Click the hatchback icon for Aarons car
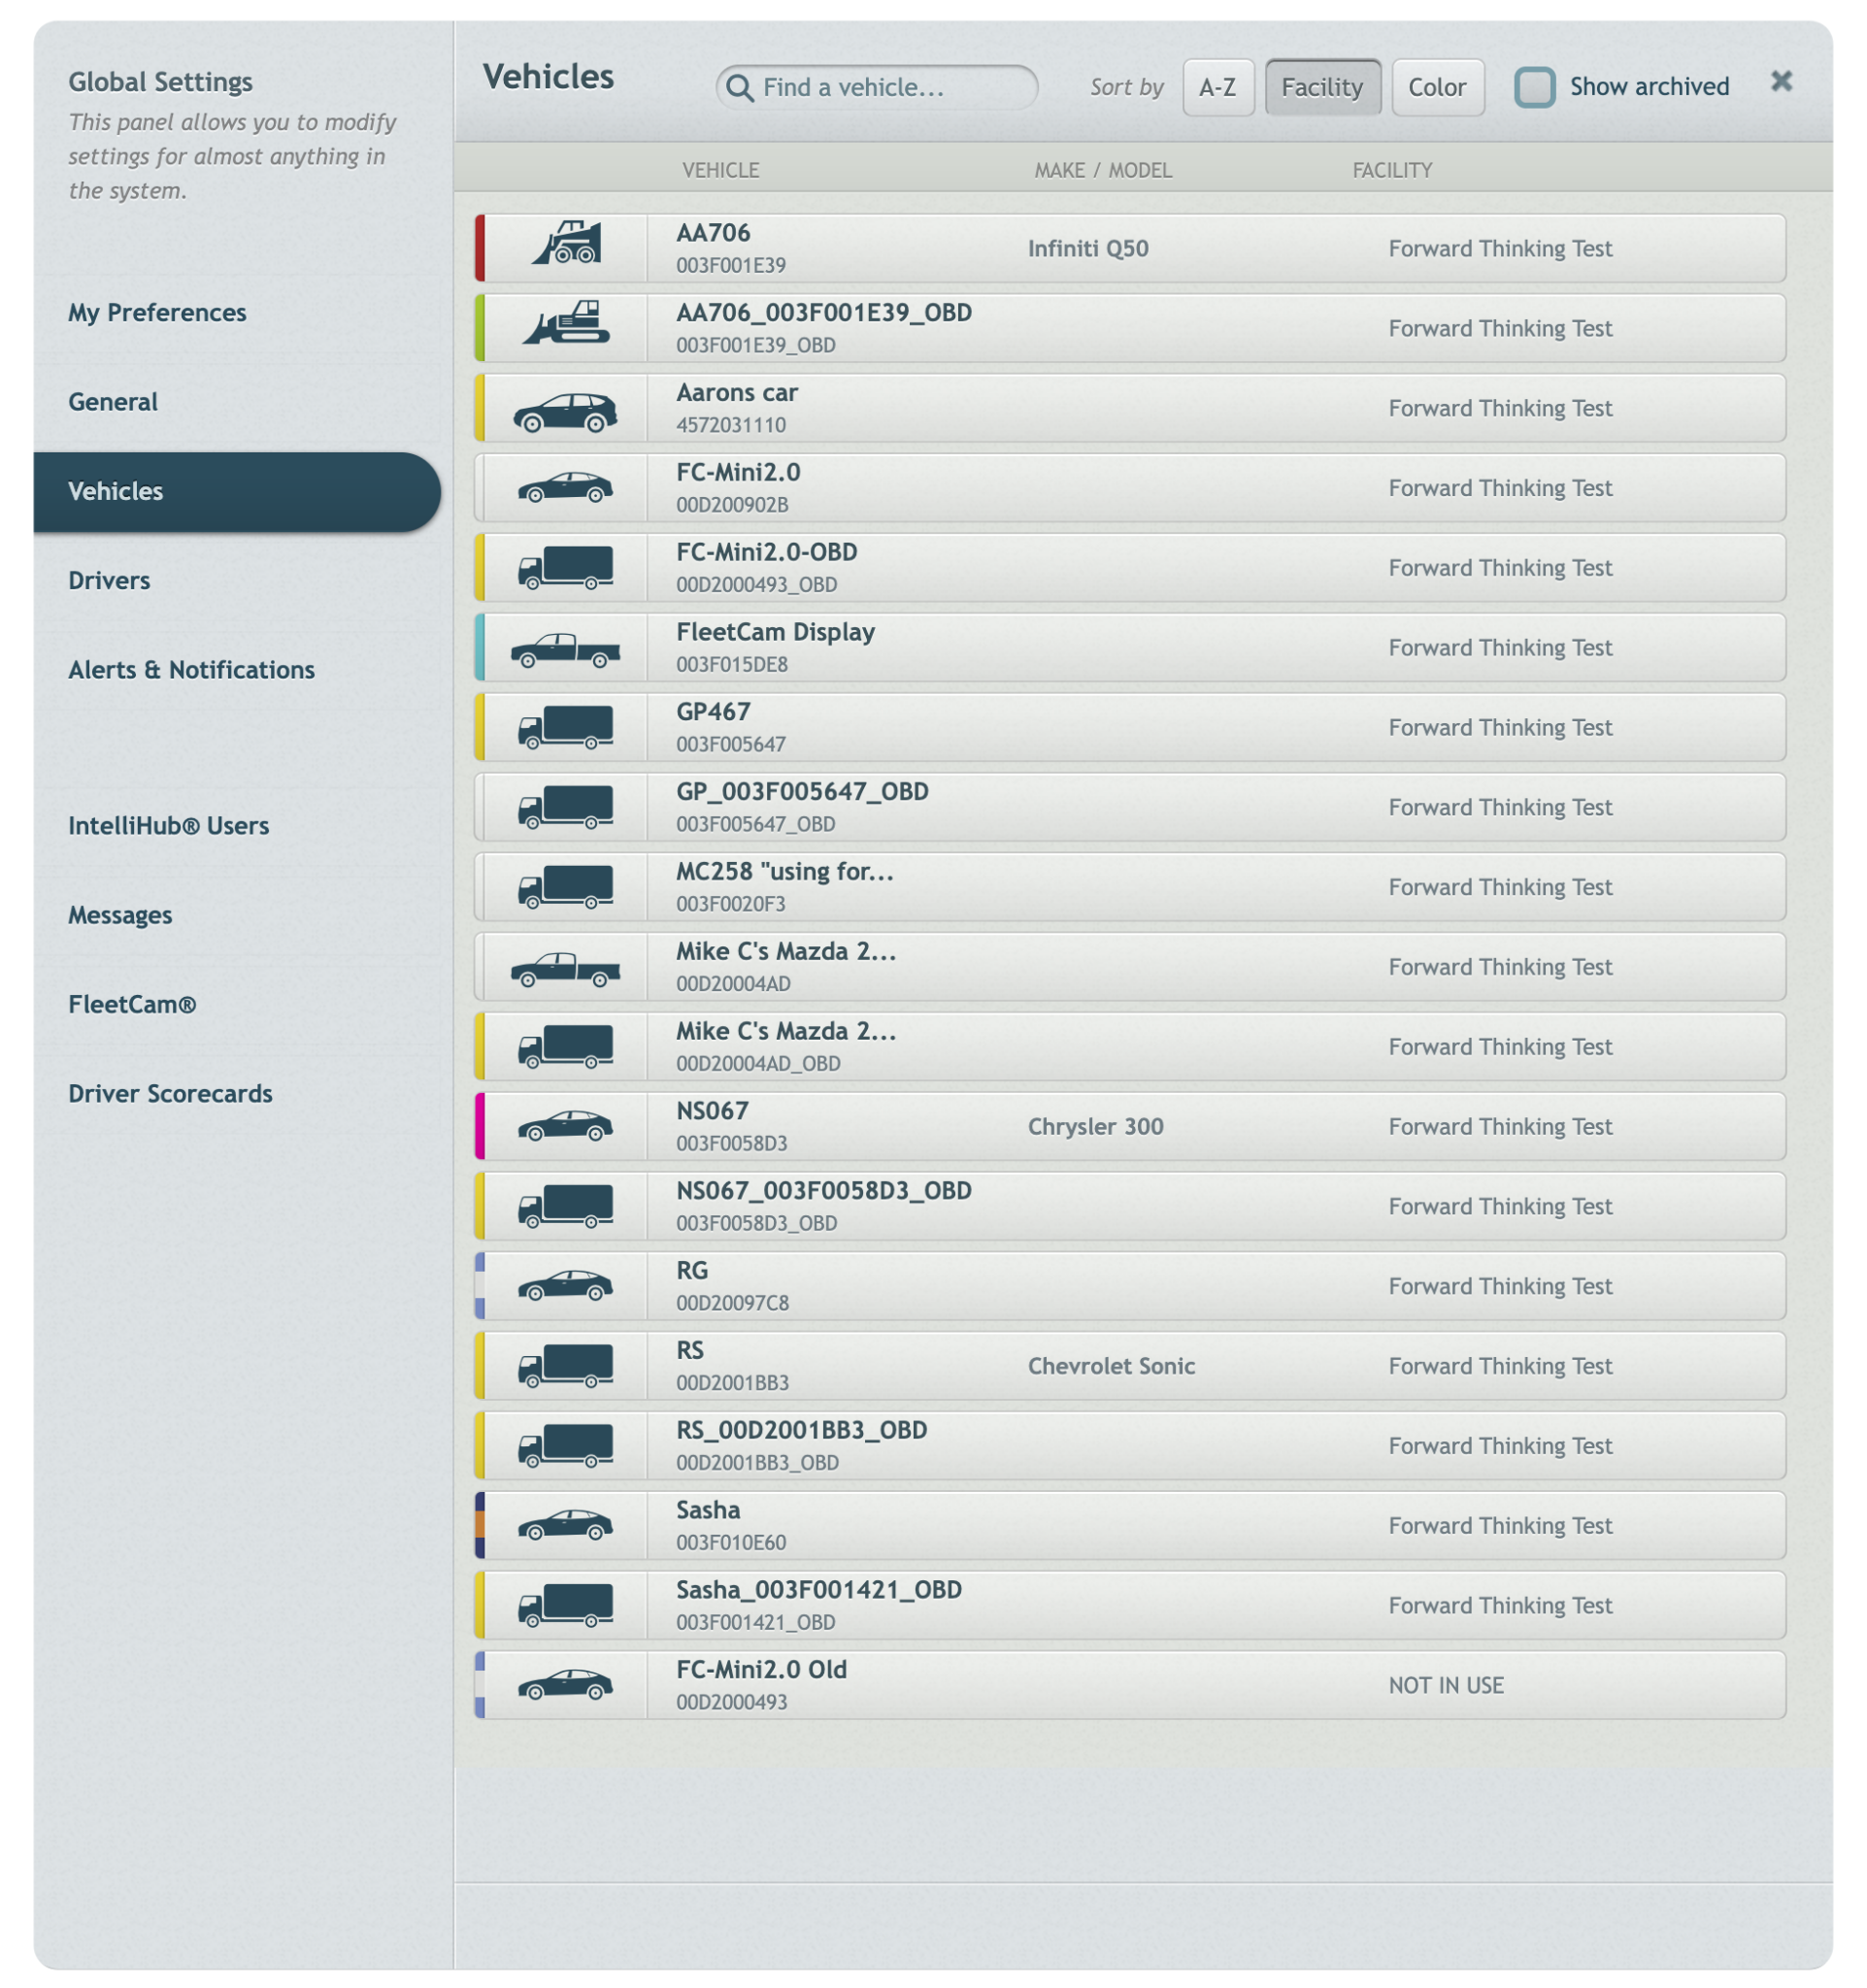1867x1988 pixels. pyautogui.click(x=565, y=411)
